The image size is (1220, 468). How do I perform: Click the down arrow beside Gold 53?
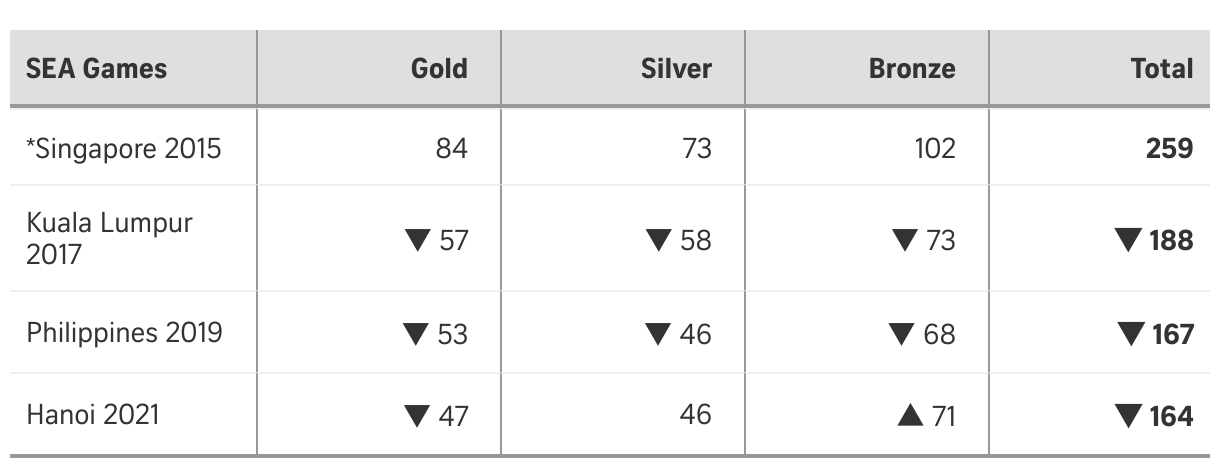[416, 333]
